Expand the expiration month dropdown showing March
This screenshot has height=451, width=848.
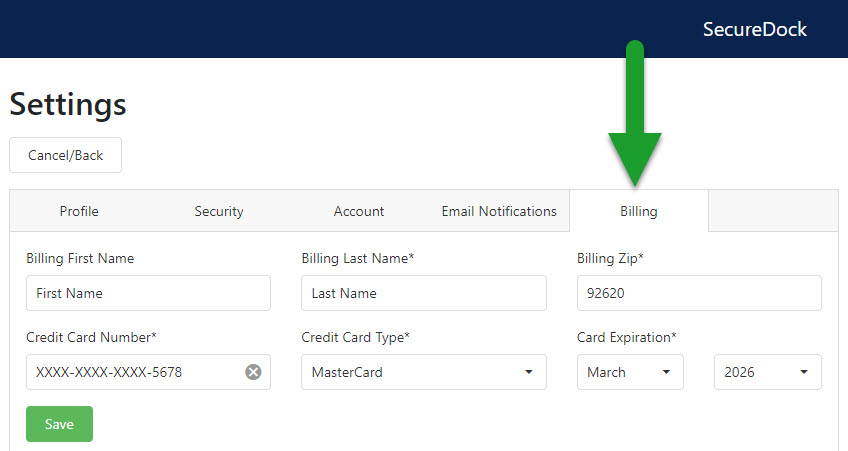pos(630,372)
